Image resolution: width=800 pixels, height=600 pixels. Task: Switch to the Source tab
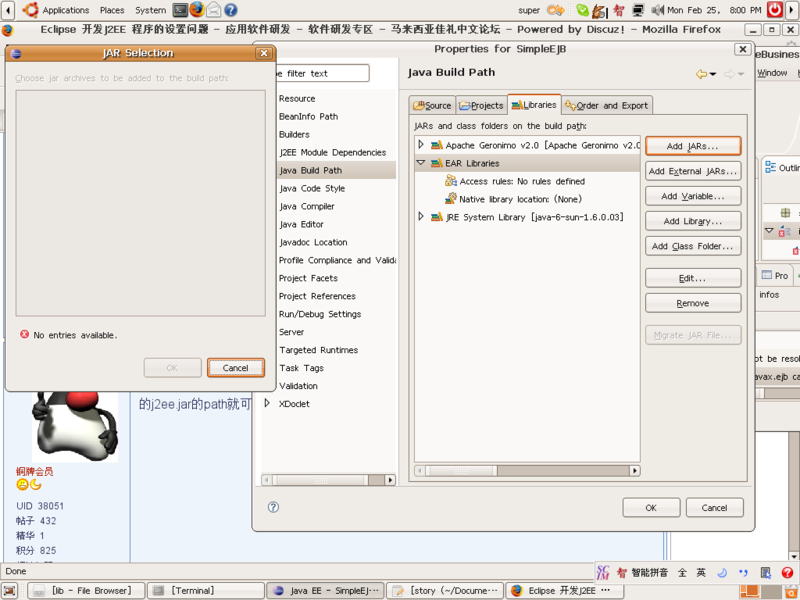[432, 105]
